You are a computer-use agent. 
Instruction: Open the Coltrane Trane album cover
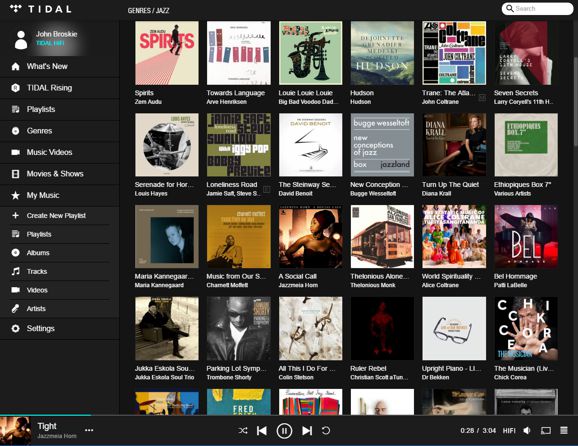[454, 53]
